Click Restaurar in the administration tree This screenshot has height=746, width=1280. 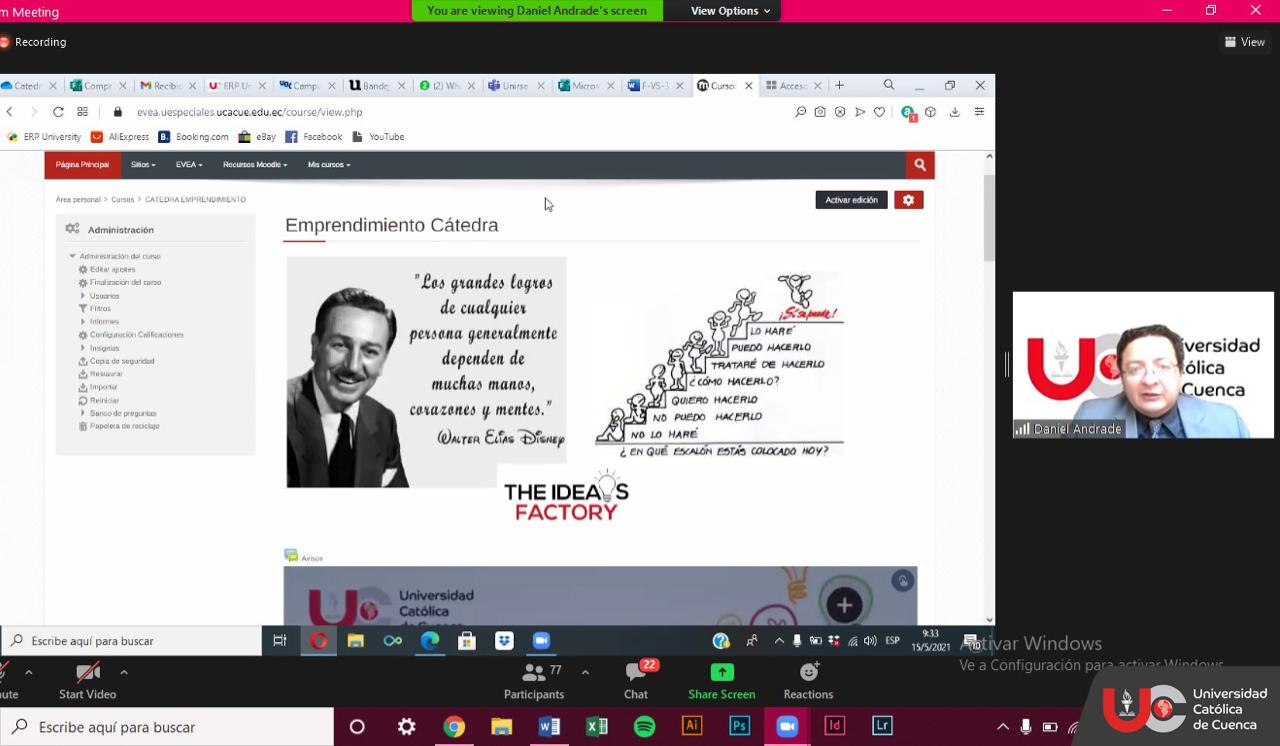(x=106, y=374)
